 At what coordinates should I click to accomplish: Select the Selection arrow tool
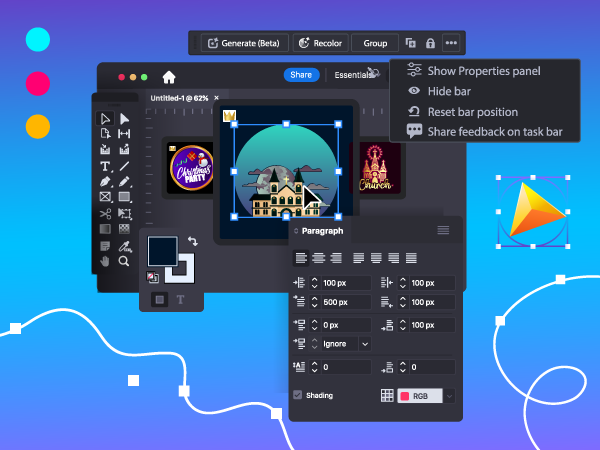point(105,119)
